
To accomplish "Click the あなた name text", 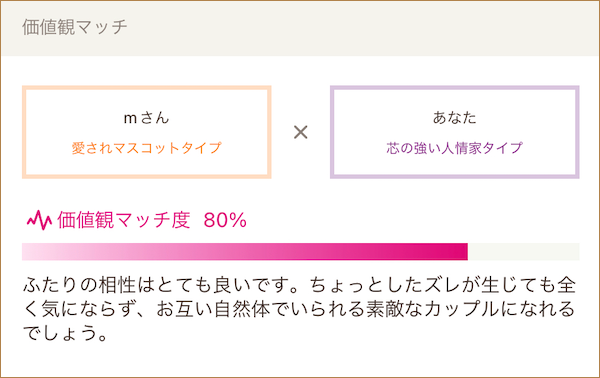I will (455, 117).
